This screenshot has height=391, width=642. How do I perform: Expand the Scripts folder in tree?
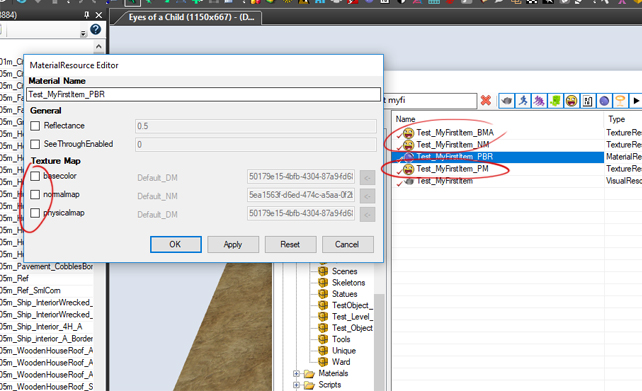(x=296, y=385)
